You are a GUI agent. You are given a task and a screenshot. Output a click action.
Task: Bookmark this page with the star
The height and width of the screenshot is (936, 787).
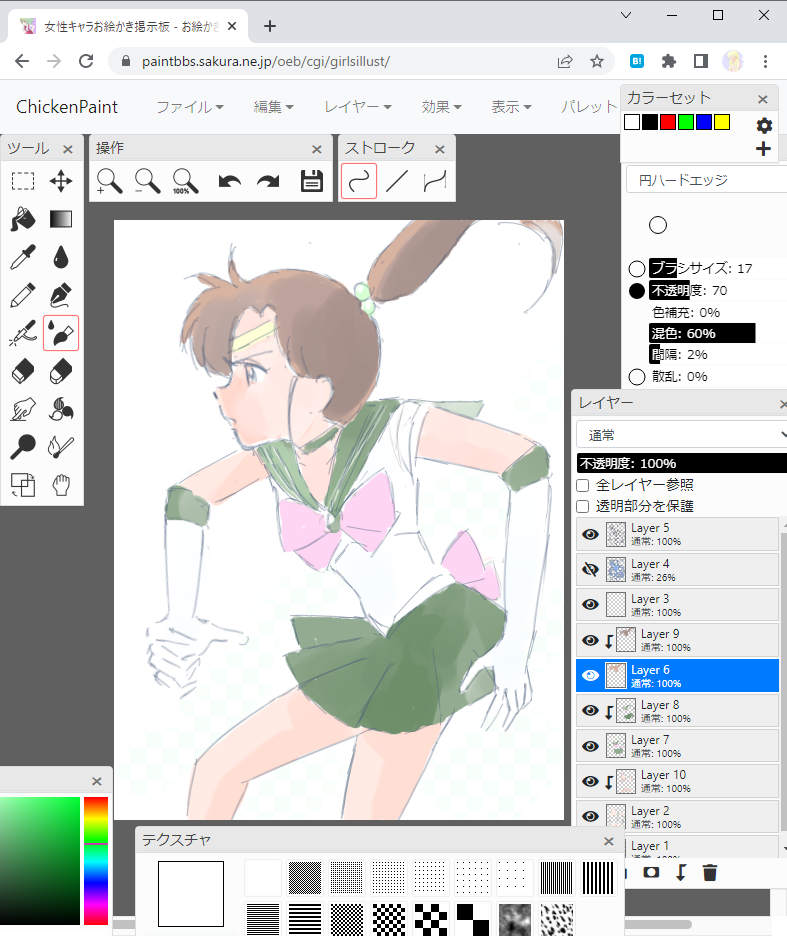(597, 61)
